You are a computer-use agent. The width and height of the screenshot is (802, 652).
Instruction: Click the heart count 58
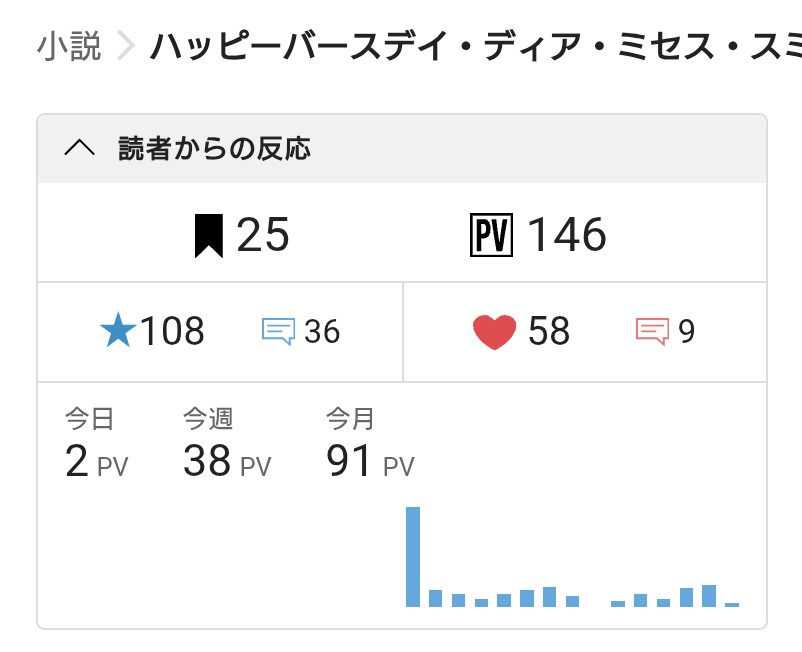pyautogui.click(x=549, y=331)
